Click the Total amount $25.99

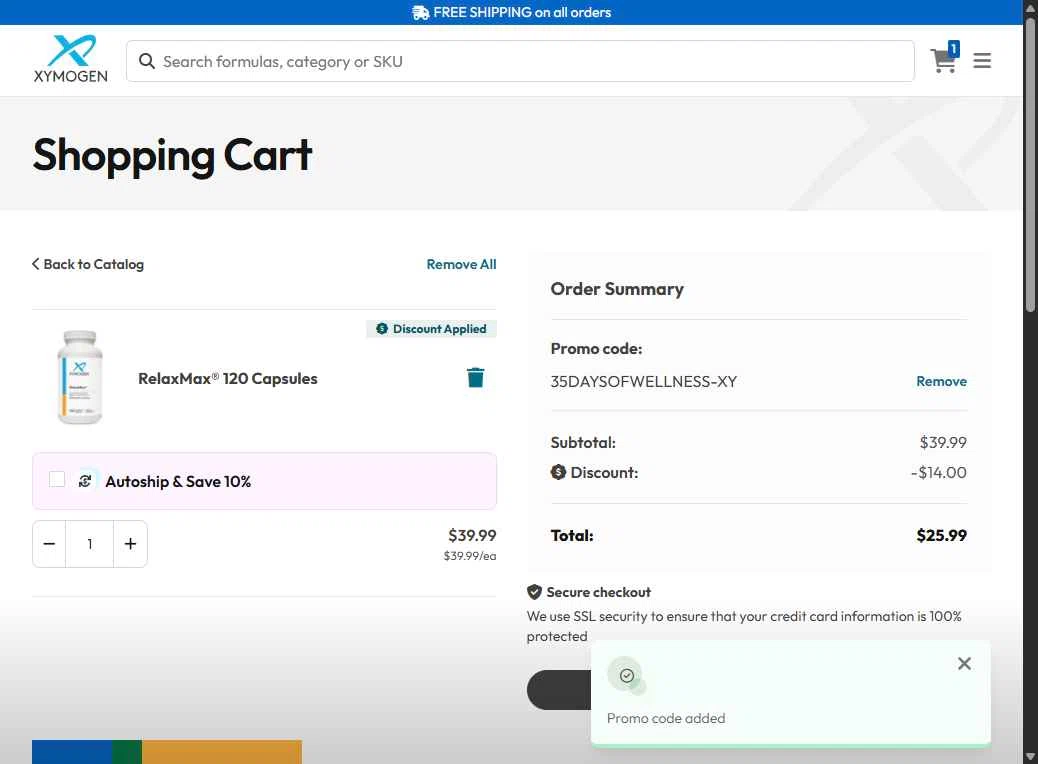point(941,535)
